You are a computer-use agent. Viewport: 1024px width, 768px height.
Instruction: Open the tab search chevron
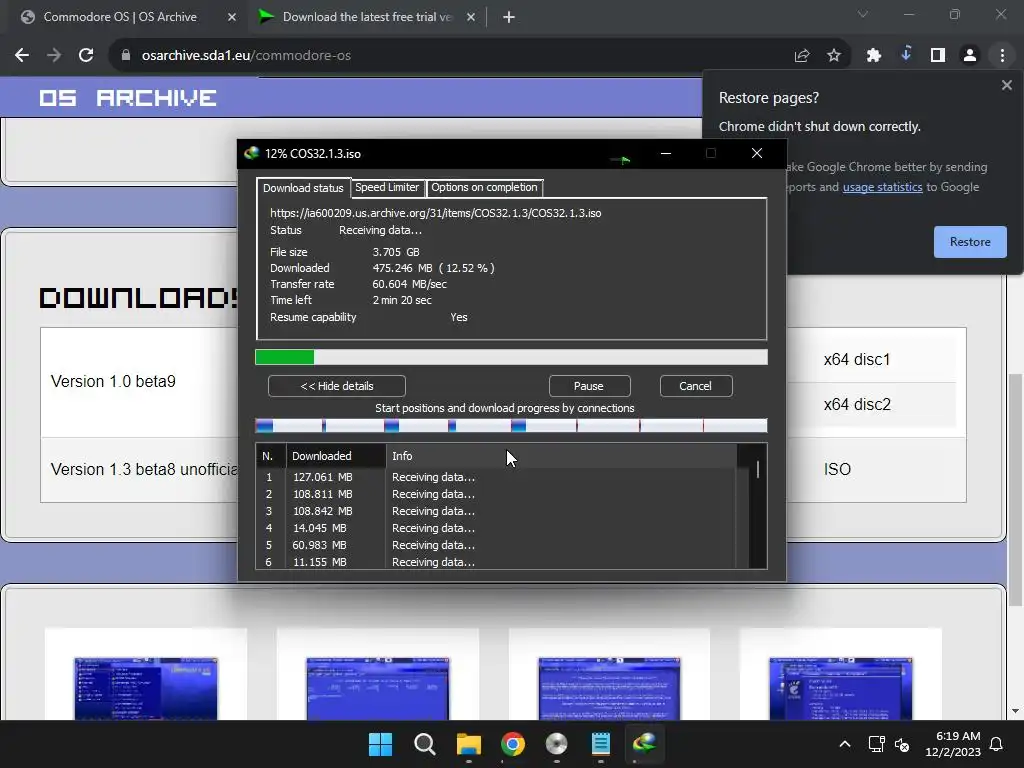[x=863, y=14]
